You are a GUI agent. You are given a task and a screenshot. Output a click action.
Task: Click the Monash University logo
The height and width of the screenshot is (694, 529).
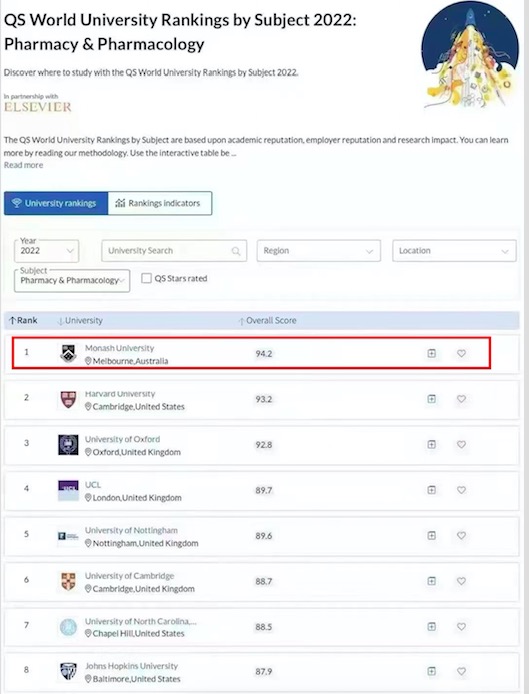68,353
